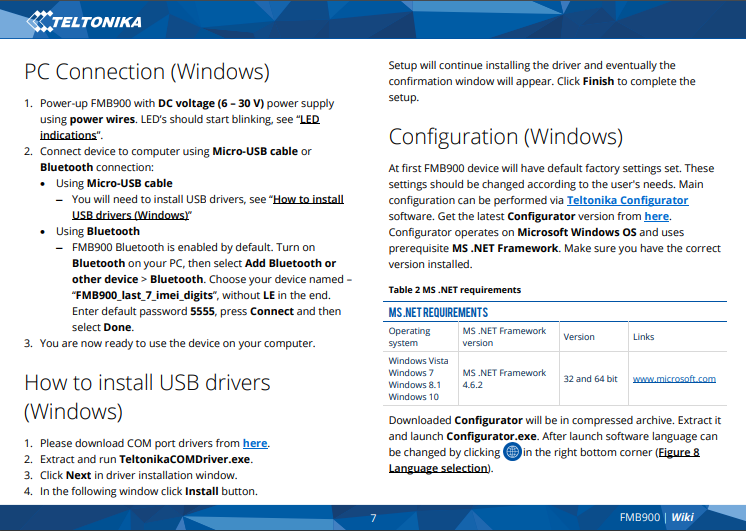Click the "Version" column header in the table

(x=579, y=337)
